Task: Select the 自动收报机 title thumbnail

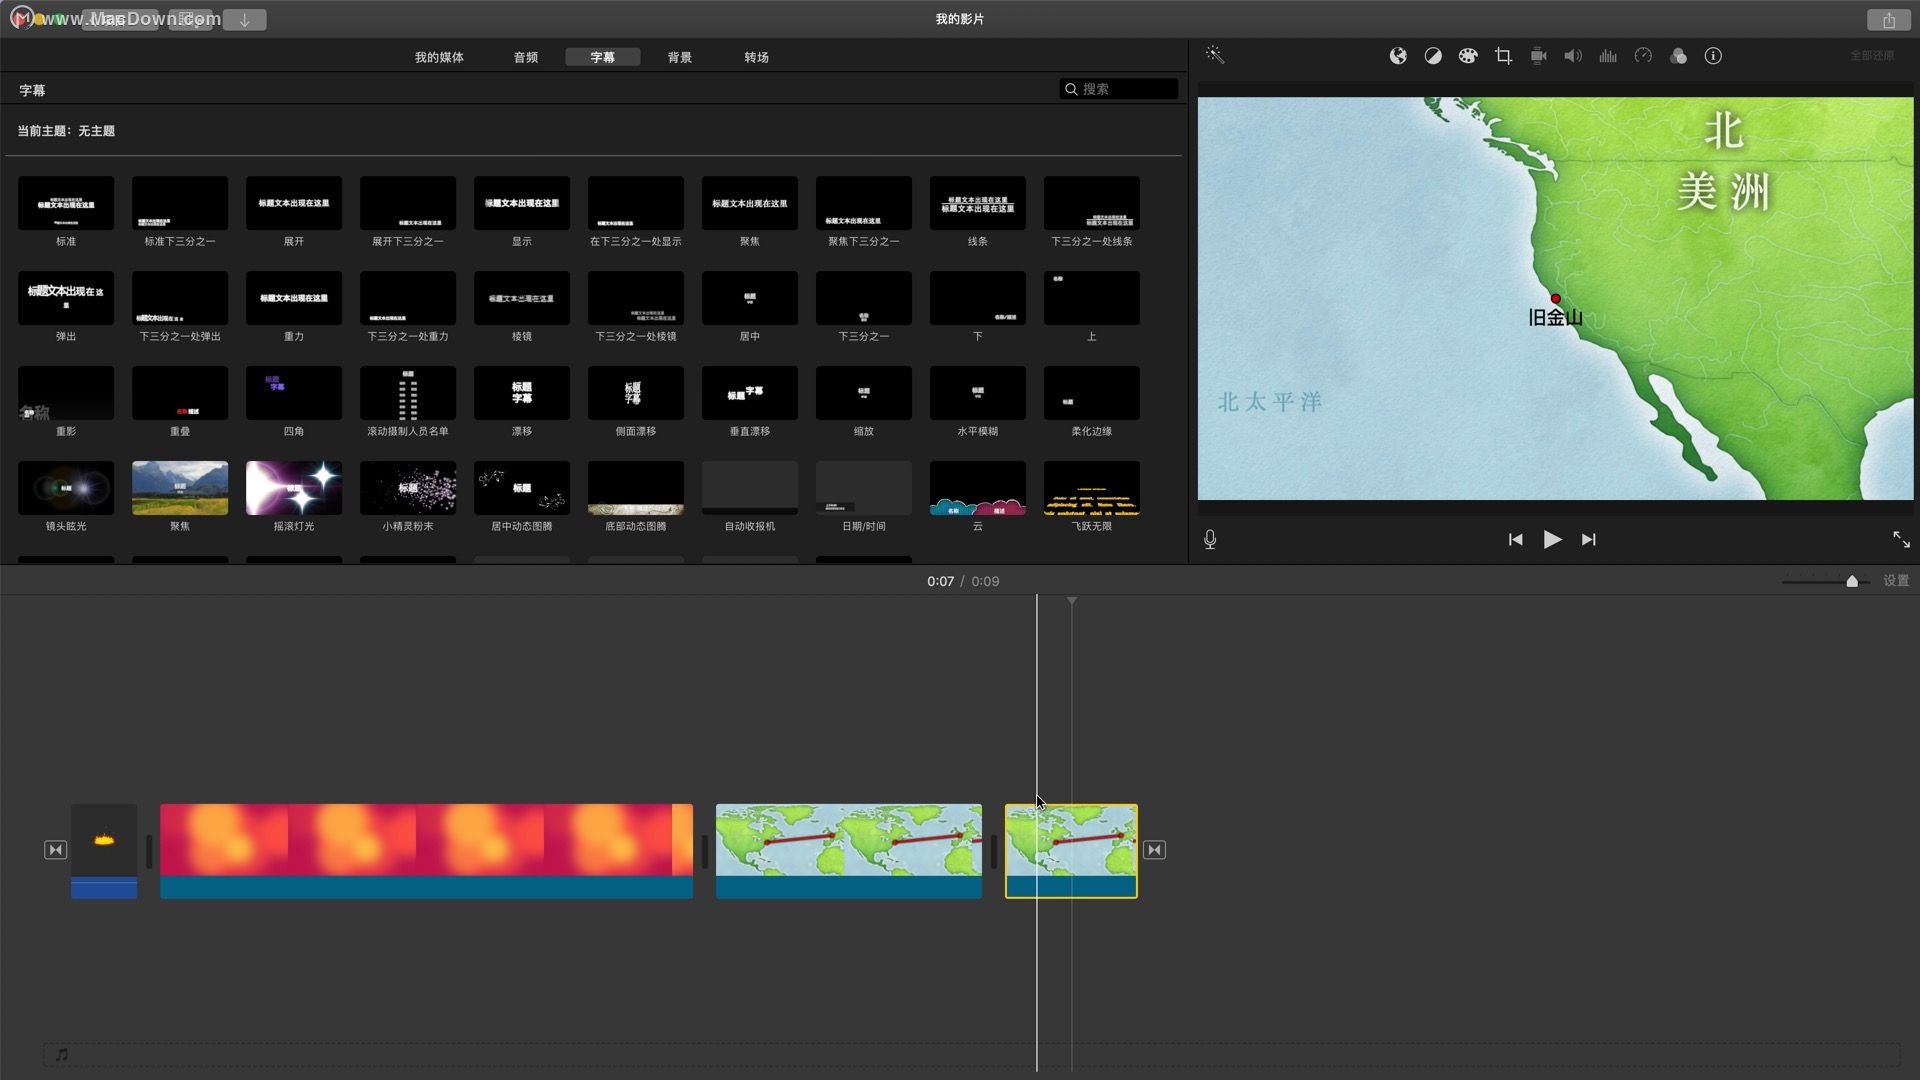Action: coord(750,488)
